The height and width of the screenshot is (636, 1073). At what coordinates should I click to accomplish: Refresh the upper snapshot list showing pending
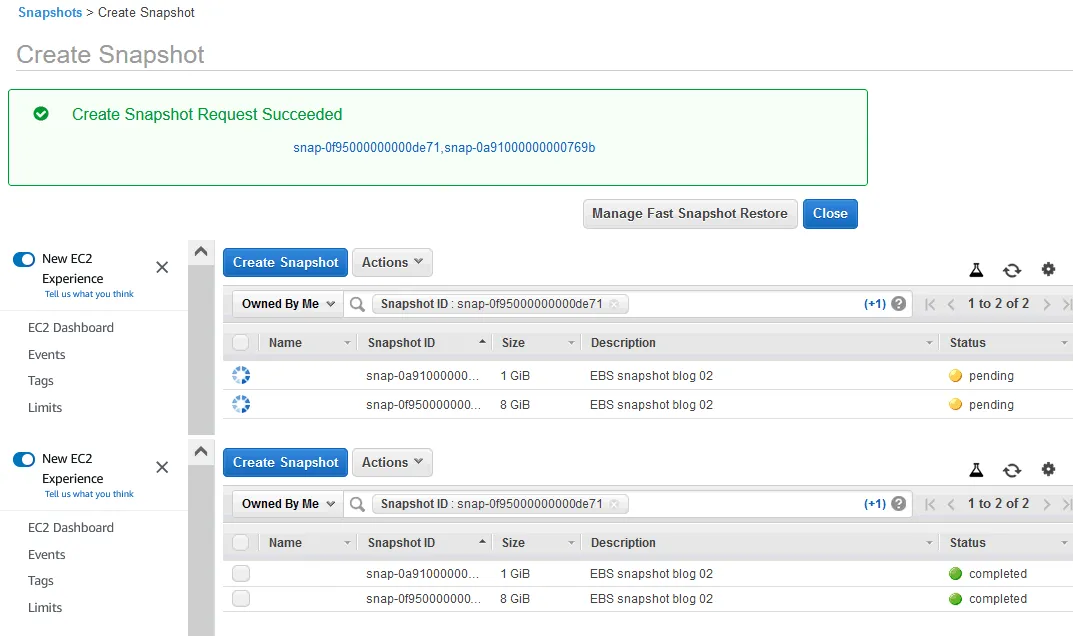click(x=1012, y=270)
